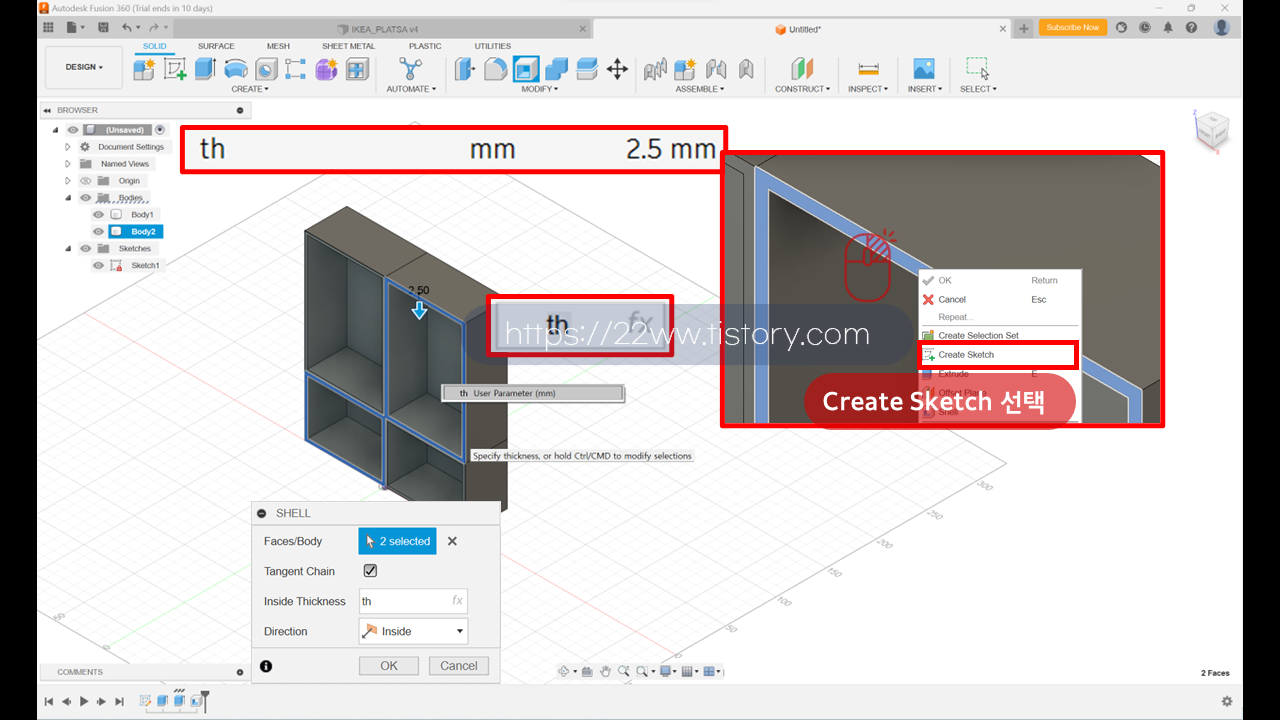Select the Create Sketch tool icon
Viewport: 1280px width, 720px height.
(175, 68)
